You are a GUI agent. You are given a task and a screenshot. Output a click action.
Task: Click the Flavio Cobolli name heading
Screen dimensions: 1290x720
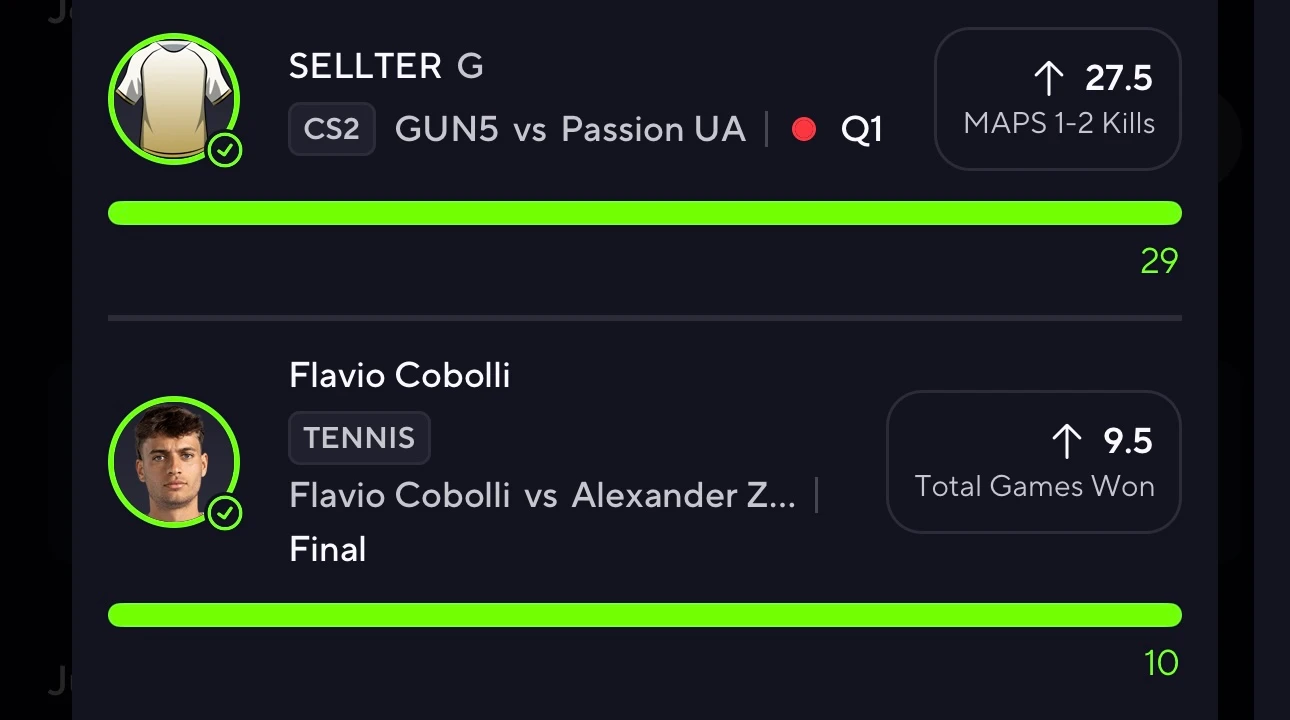400,376
